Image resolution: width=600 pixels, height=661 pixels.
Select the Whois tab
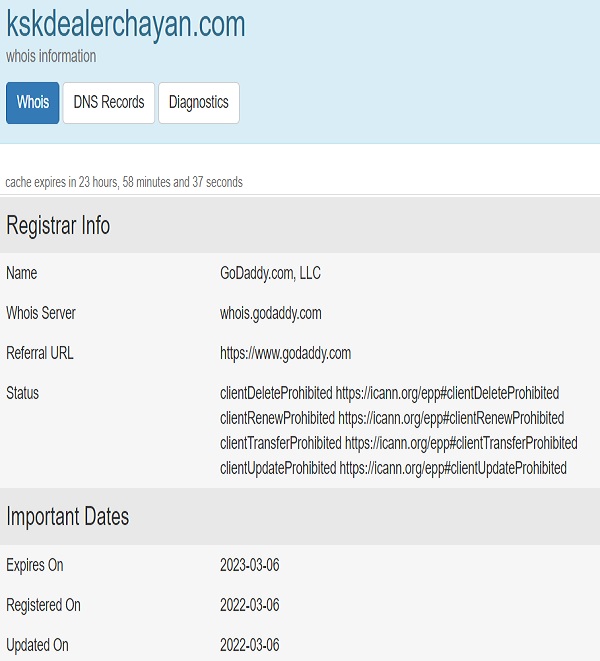click(33, 103)
